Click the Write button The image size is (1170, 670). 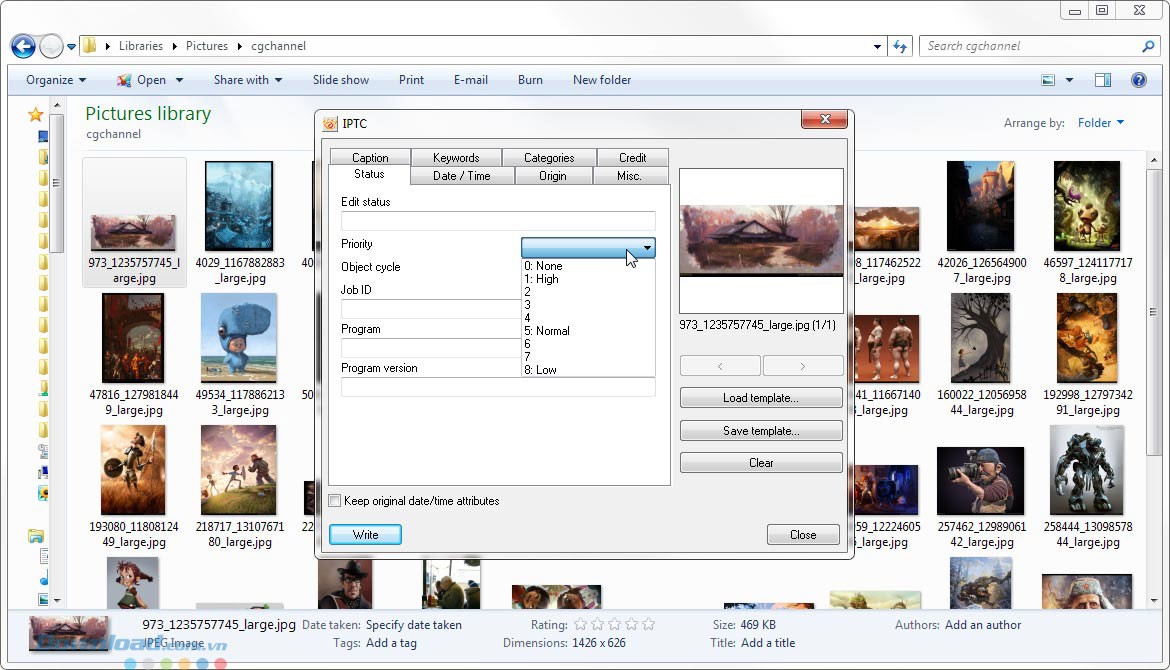[365, 535]
